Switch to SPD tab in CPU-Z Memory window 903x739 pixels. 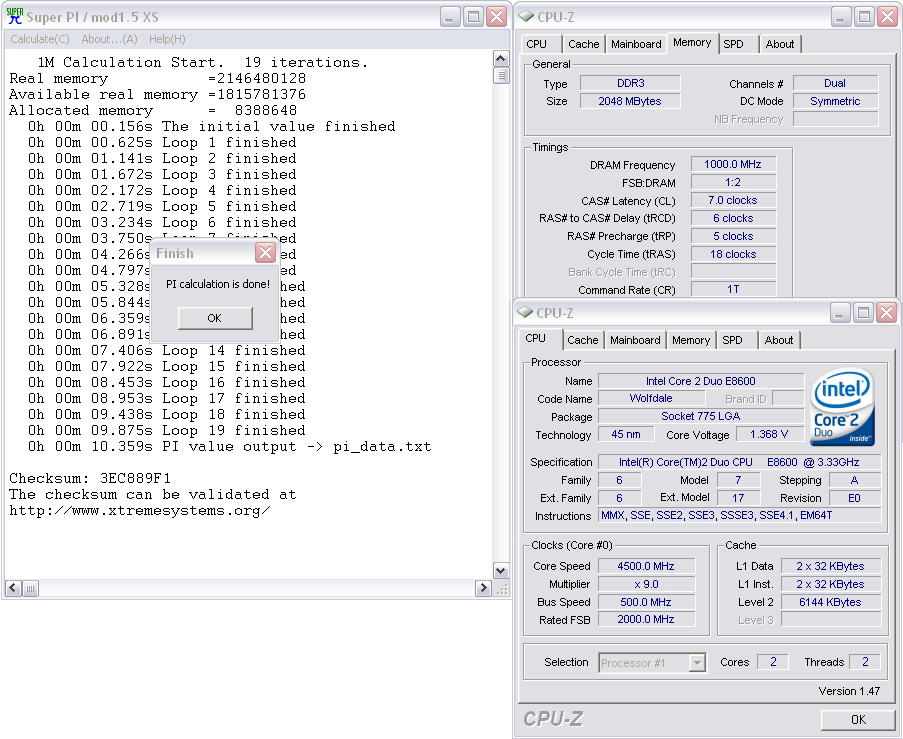(x=734, y=44)
